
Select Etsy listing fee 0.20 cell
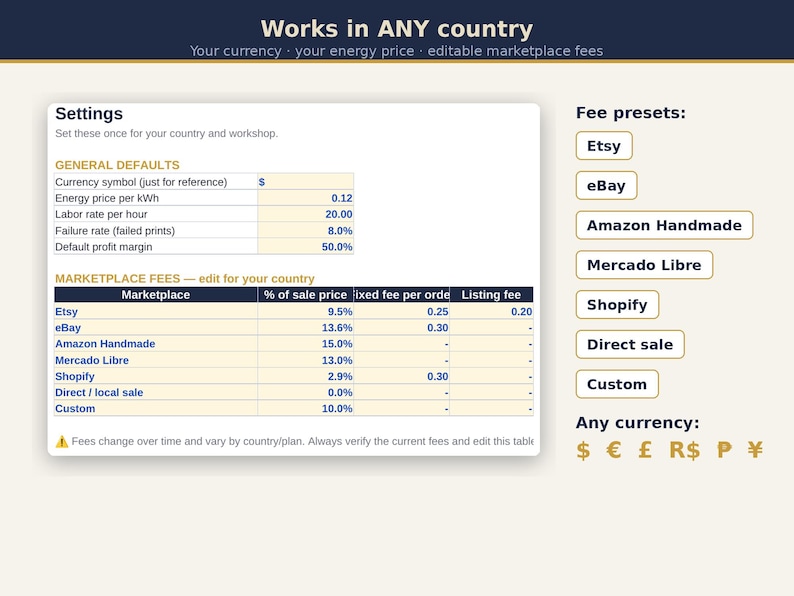coord(491,311)
